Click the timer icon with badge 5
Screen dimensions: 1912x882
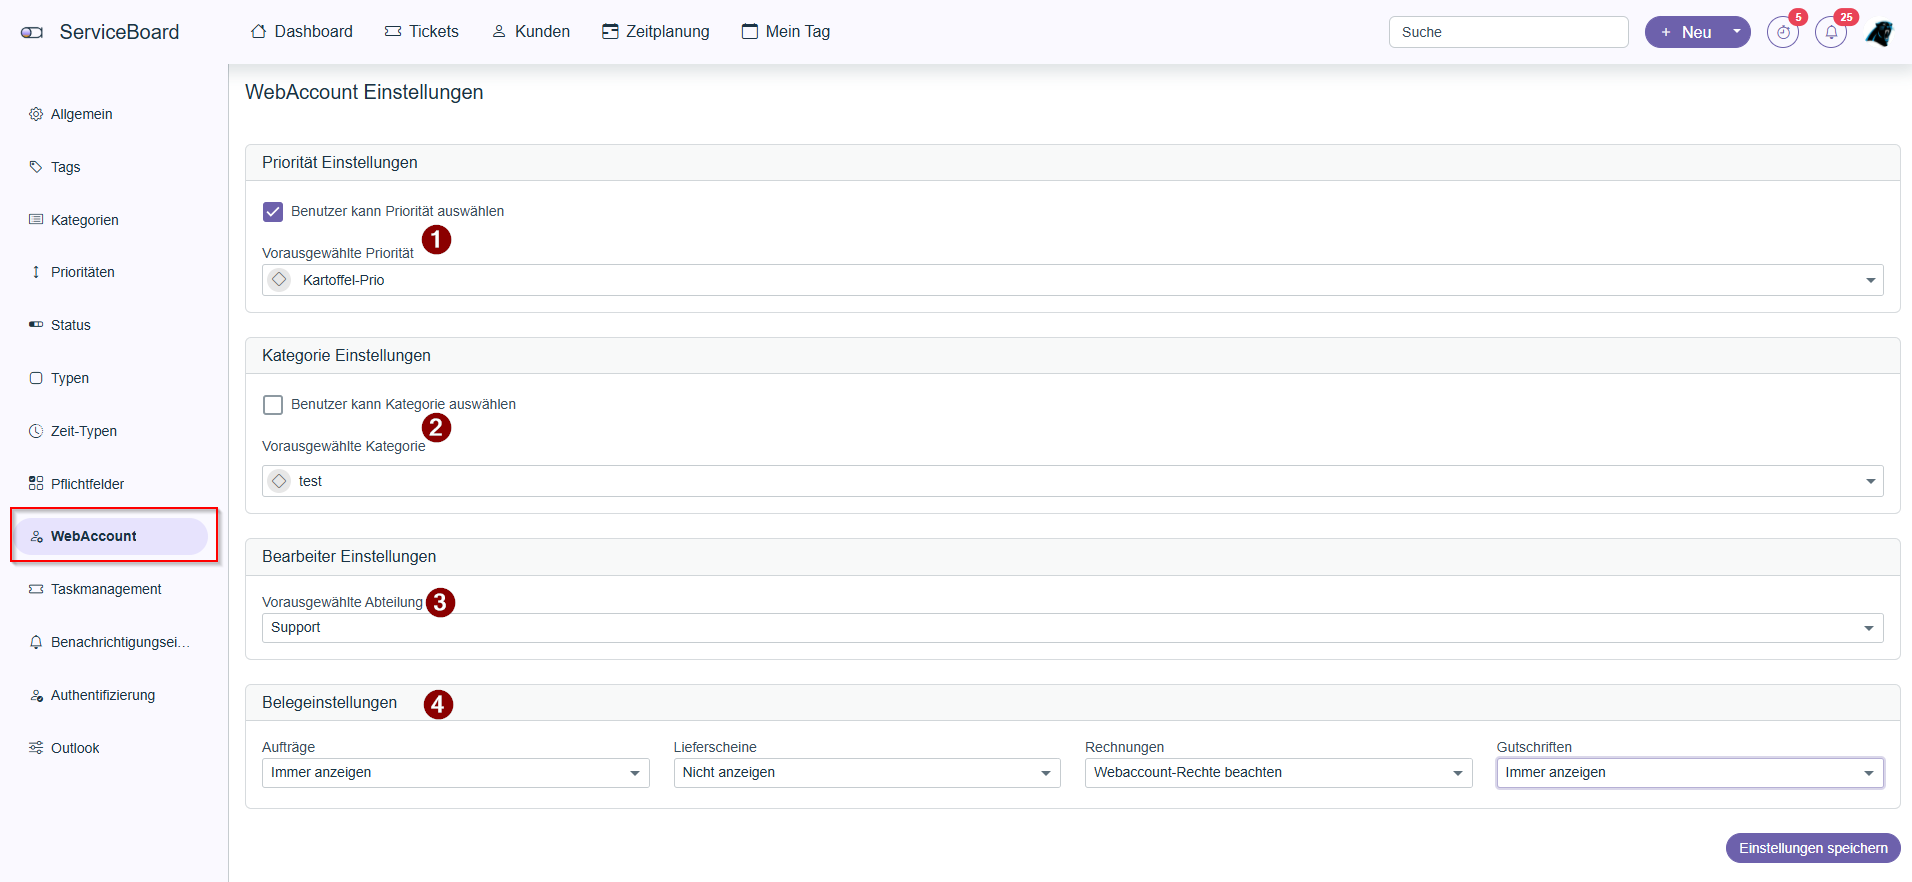click(1782, 32)
